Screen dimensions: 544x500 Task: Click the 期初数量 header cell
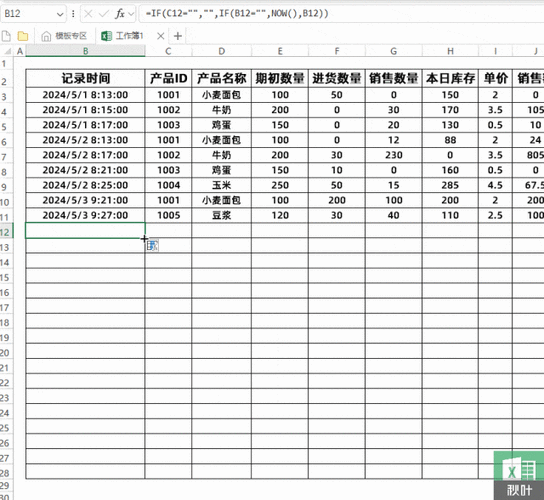coord(280,78)
